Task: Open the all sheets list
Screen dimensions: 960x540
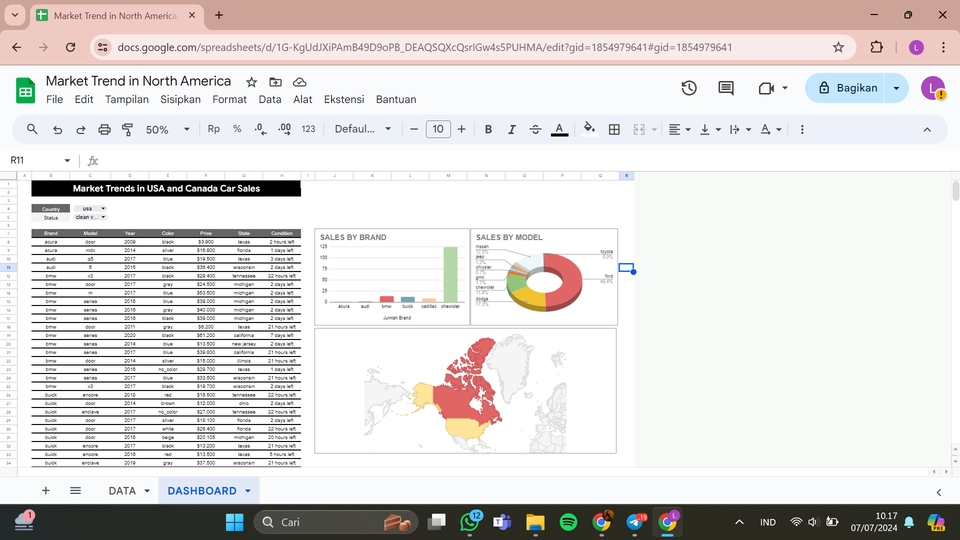Action: tap(75, 490)
